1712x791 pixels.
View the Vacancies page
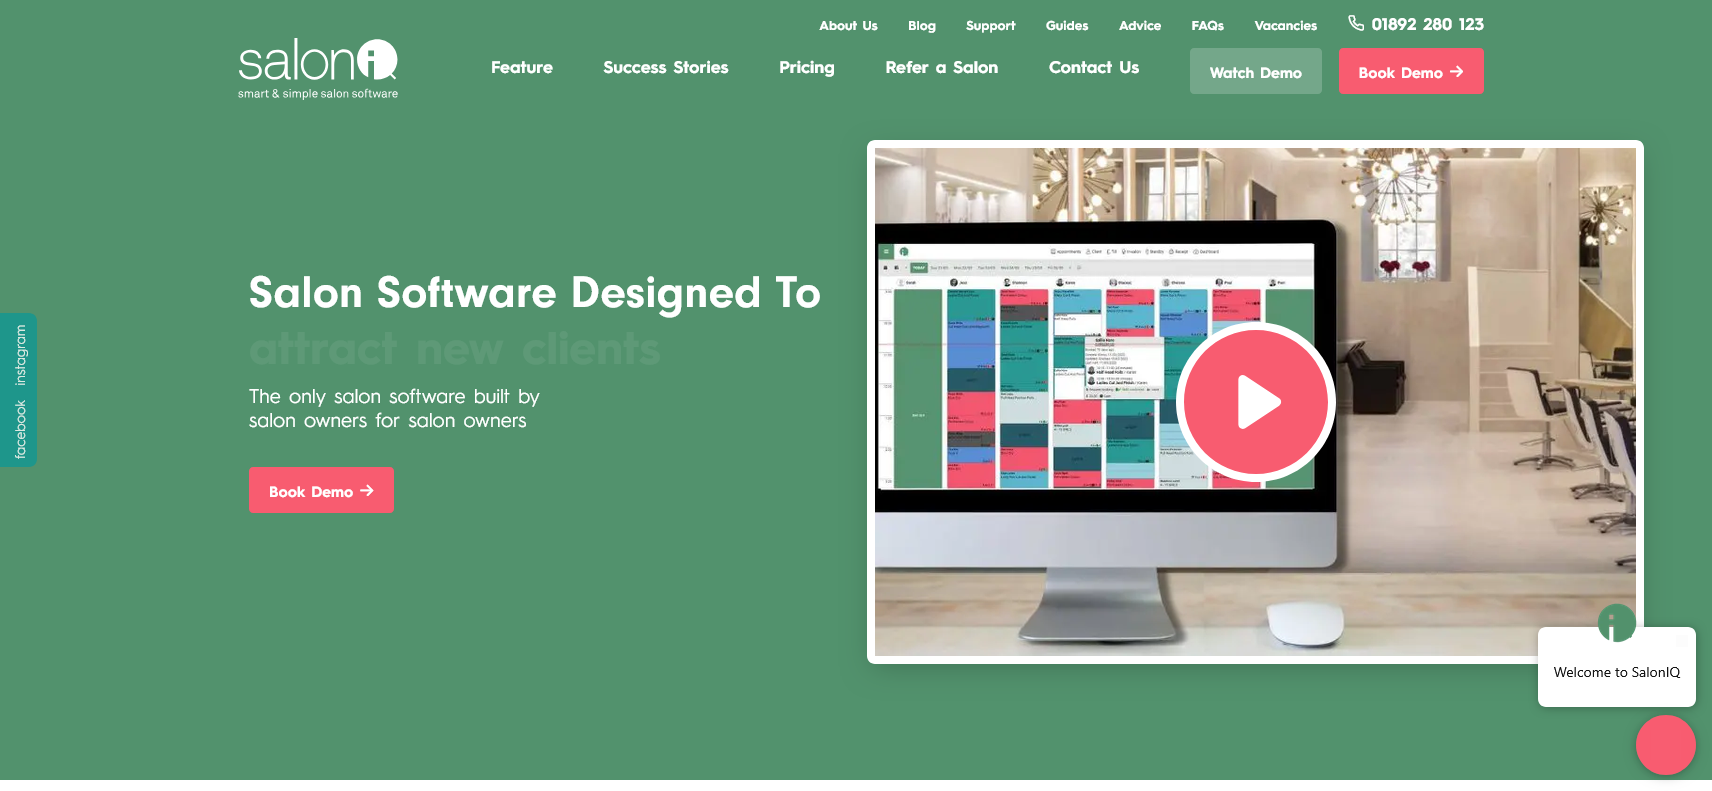click(1286, 26)
